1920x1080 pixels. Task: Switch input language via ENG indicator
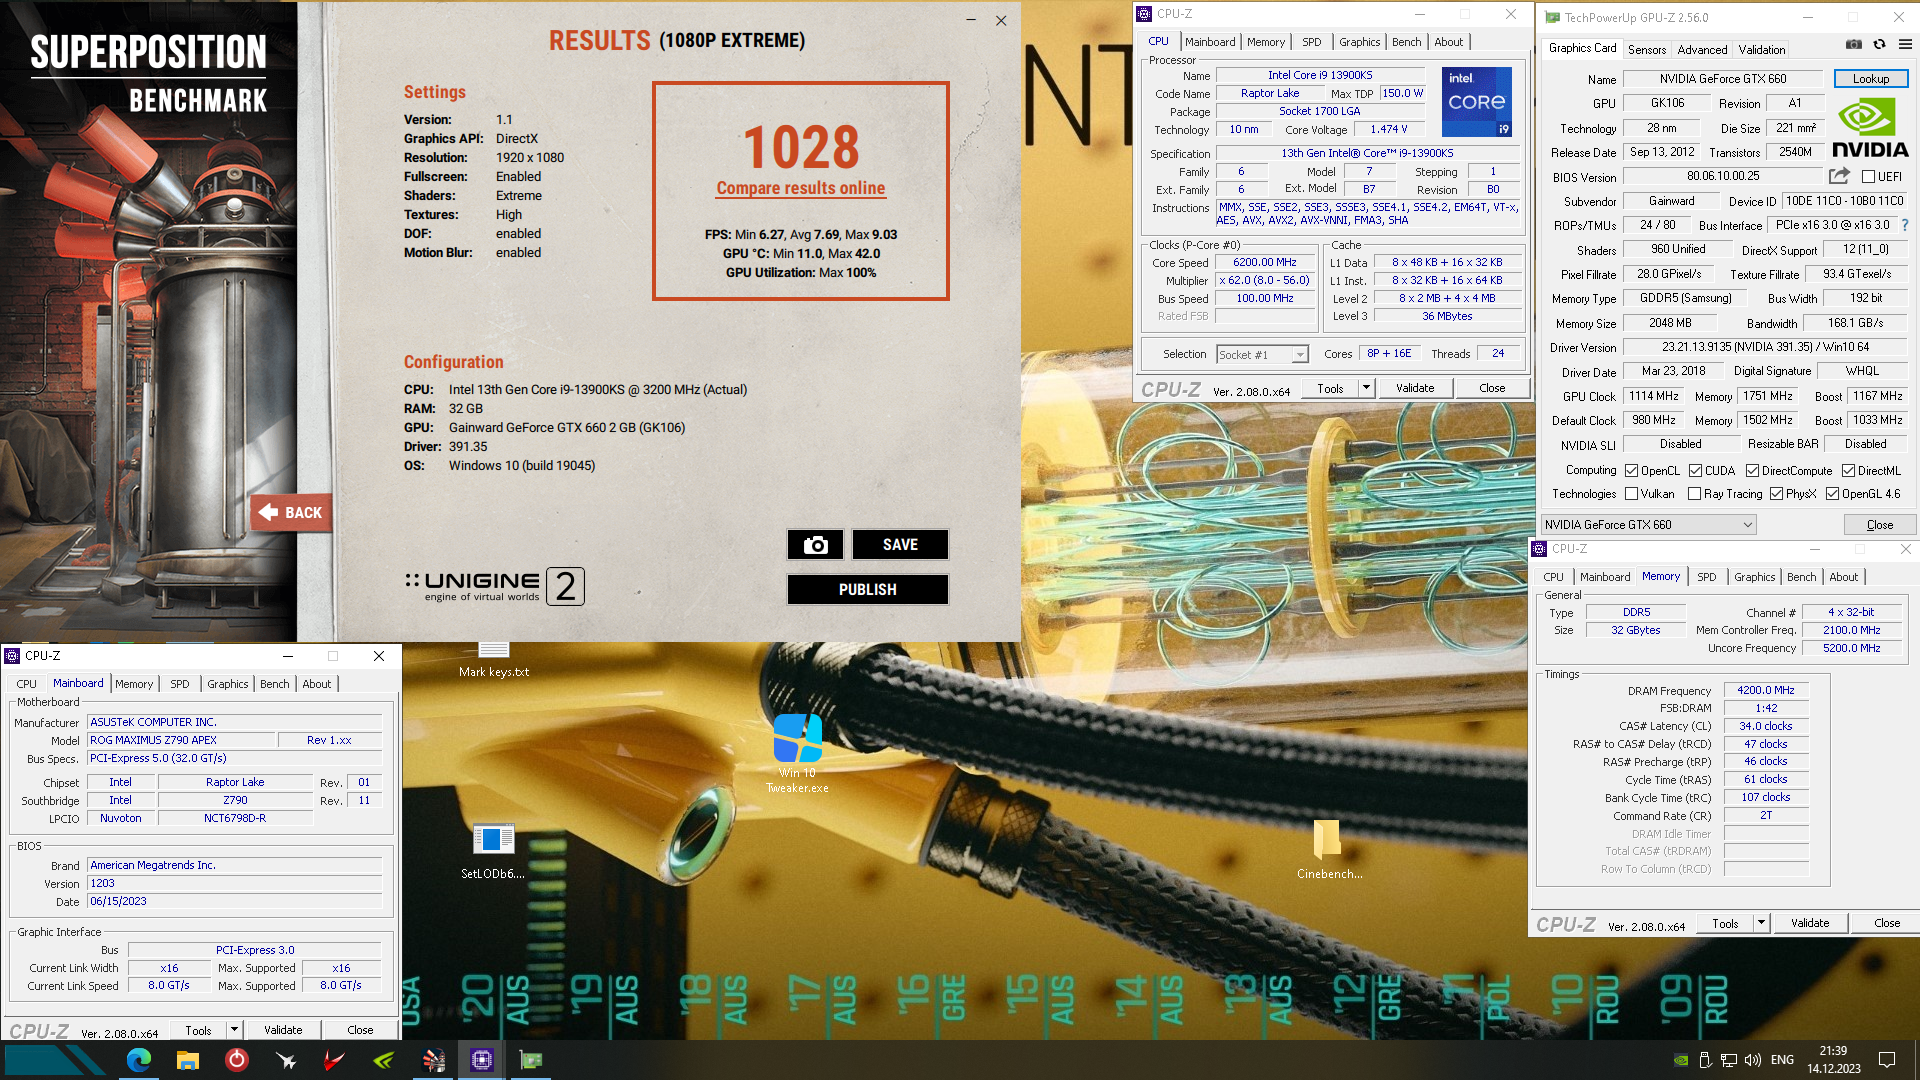pyautogui.click(x=1782, y=1060)
